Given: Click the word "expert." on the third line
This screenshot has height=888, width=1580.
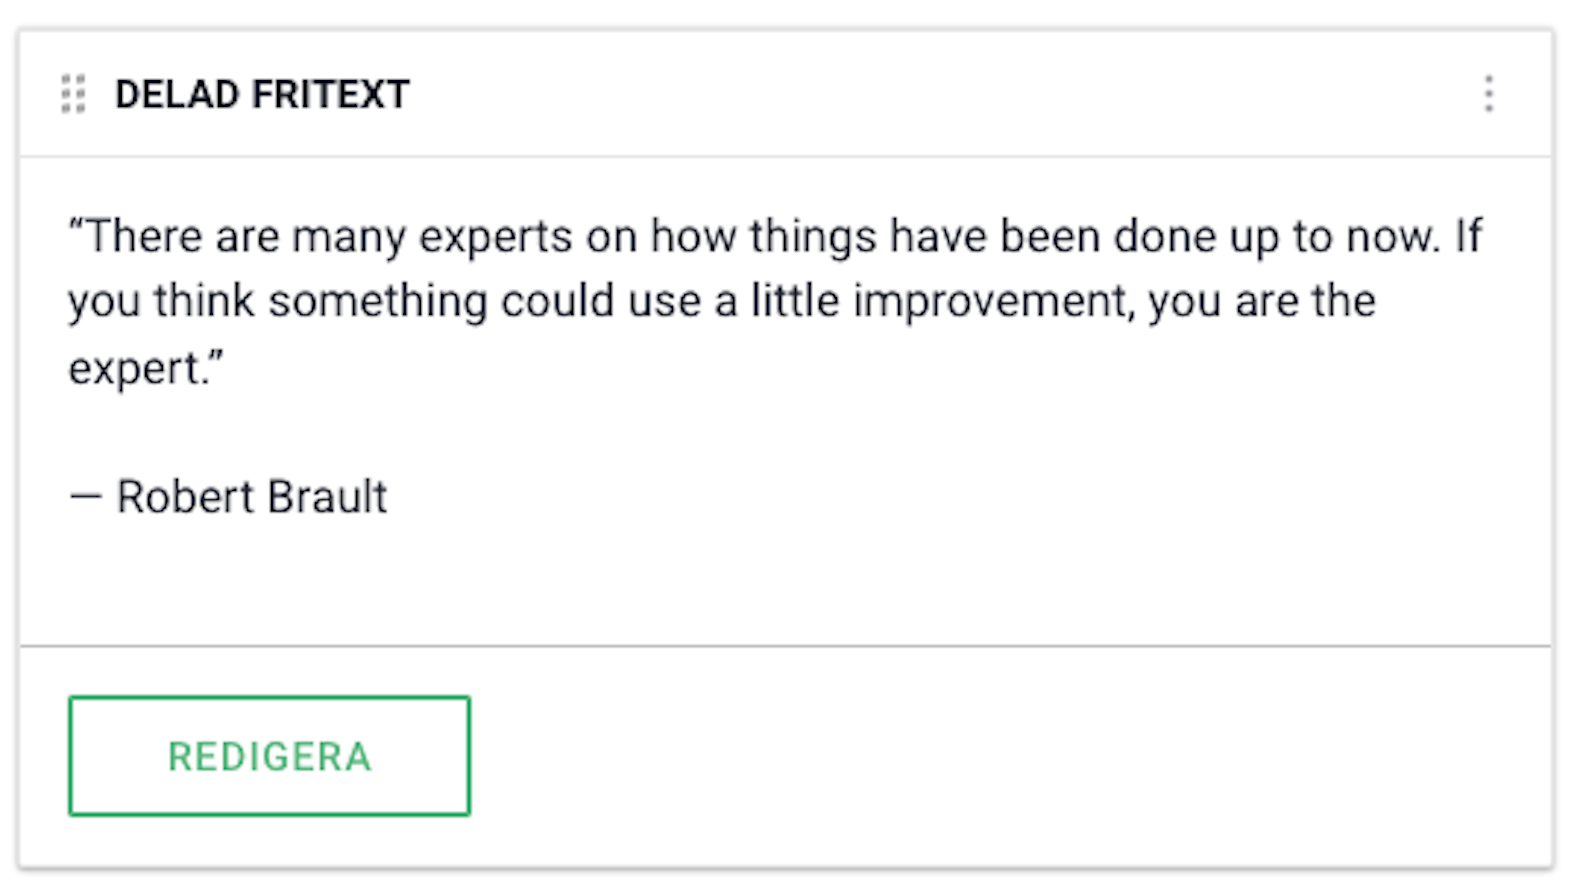Looking at the screenshot, I should 146,369.
